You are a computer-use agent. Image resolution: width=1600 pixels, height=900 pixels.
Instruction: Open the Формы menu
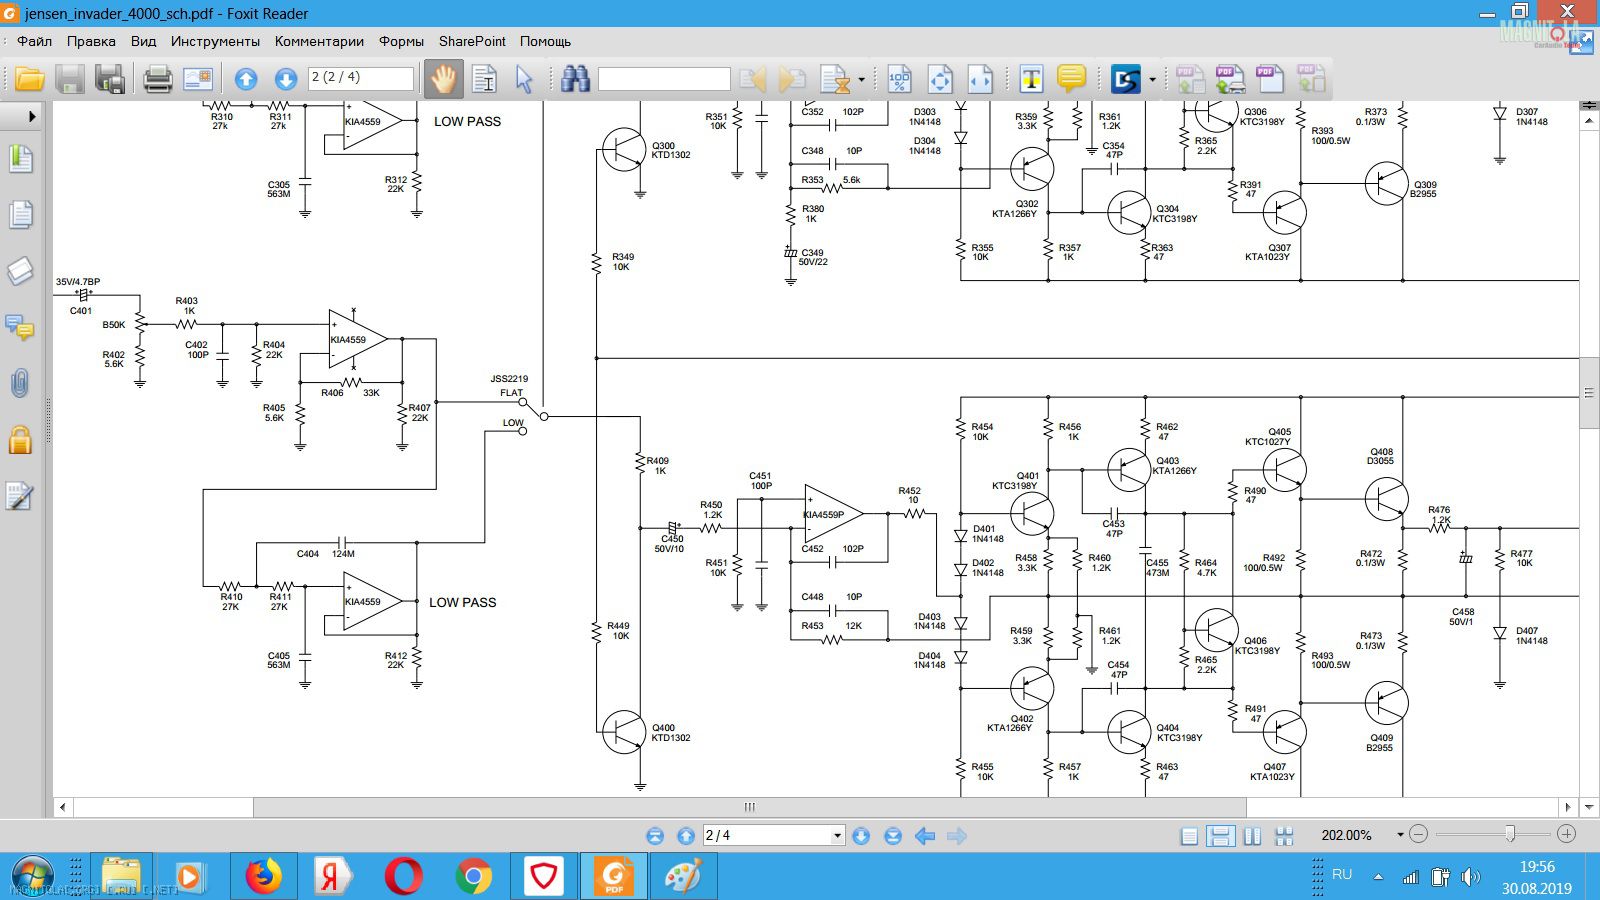coord(401,41)
